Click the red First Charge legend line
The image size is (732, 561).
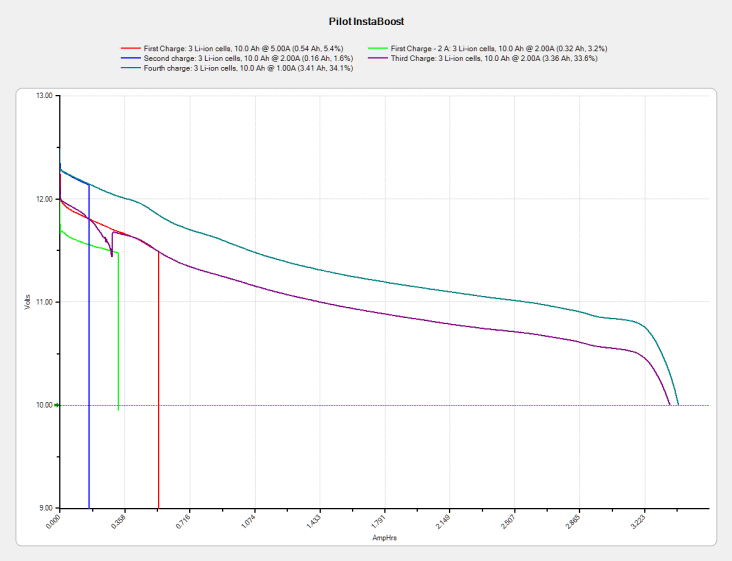tap(133, 48)
